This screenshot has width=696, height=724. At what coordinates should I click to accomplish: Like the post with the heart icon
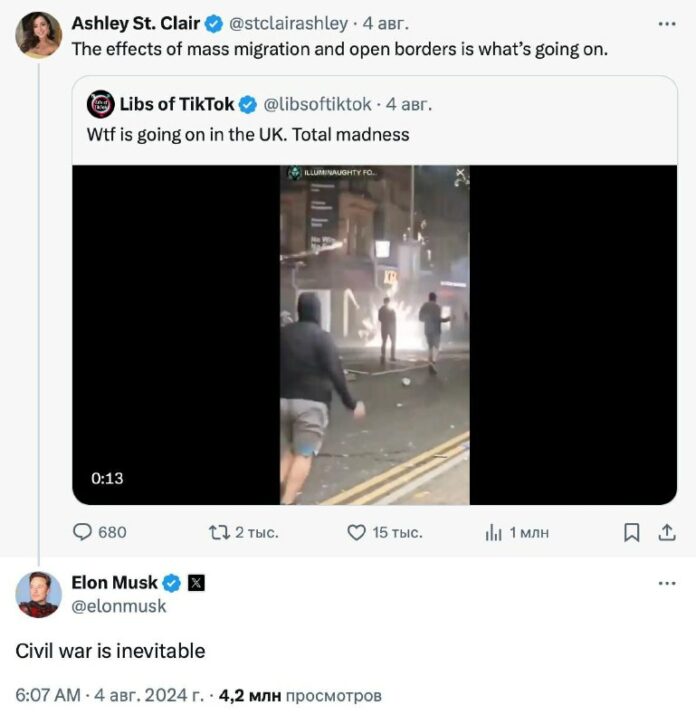pos(356,533)
